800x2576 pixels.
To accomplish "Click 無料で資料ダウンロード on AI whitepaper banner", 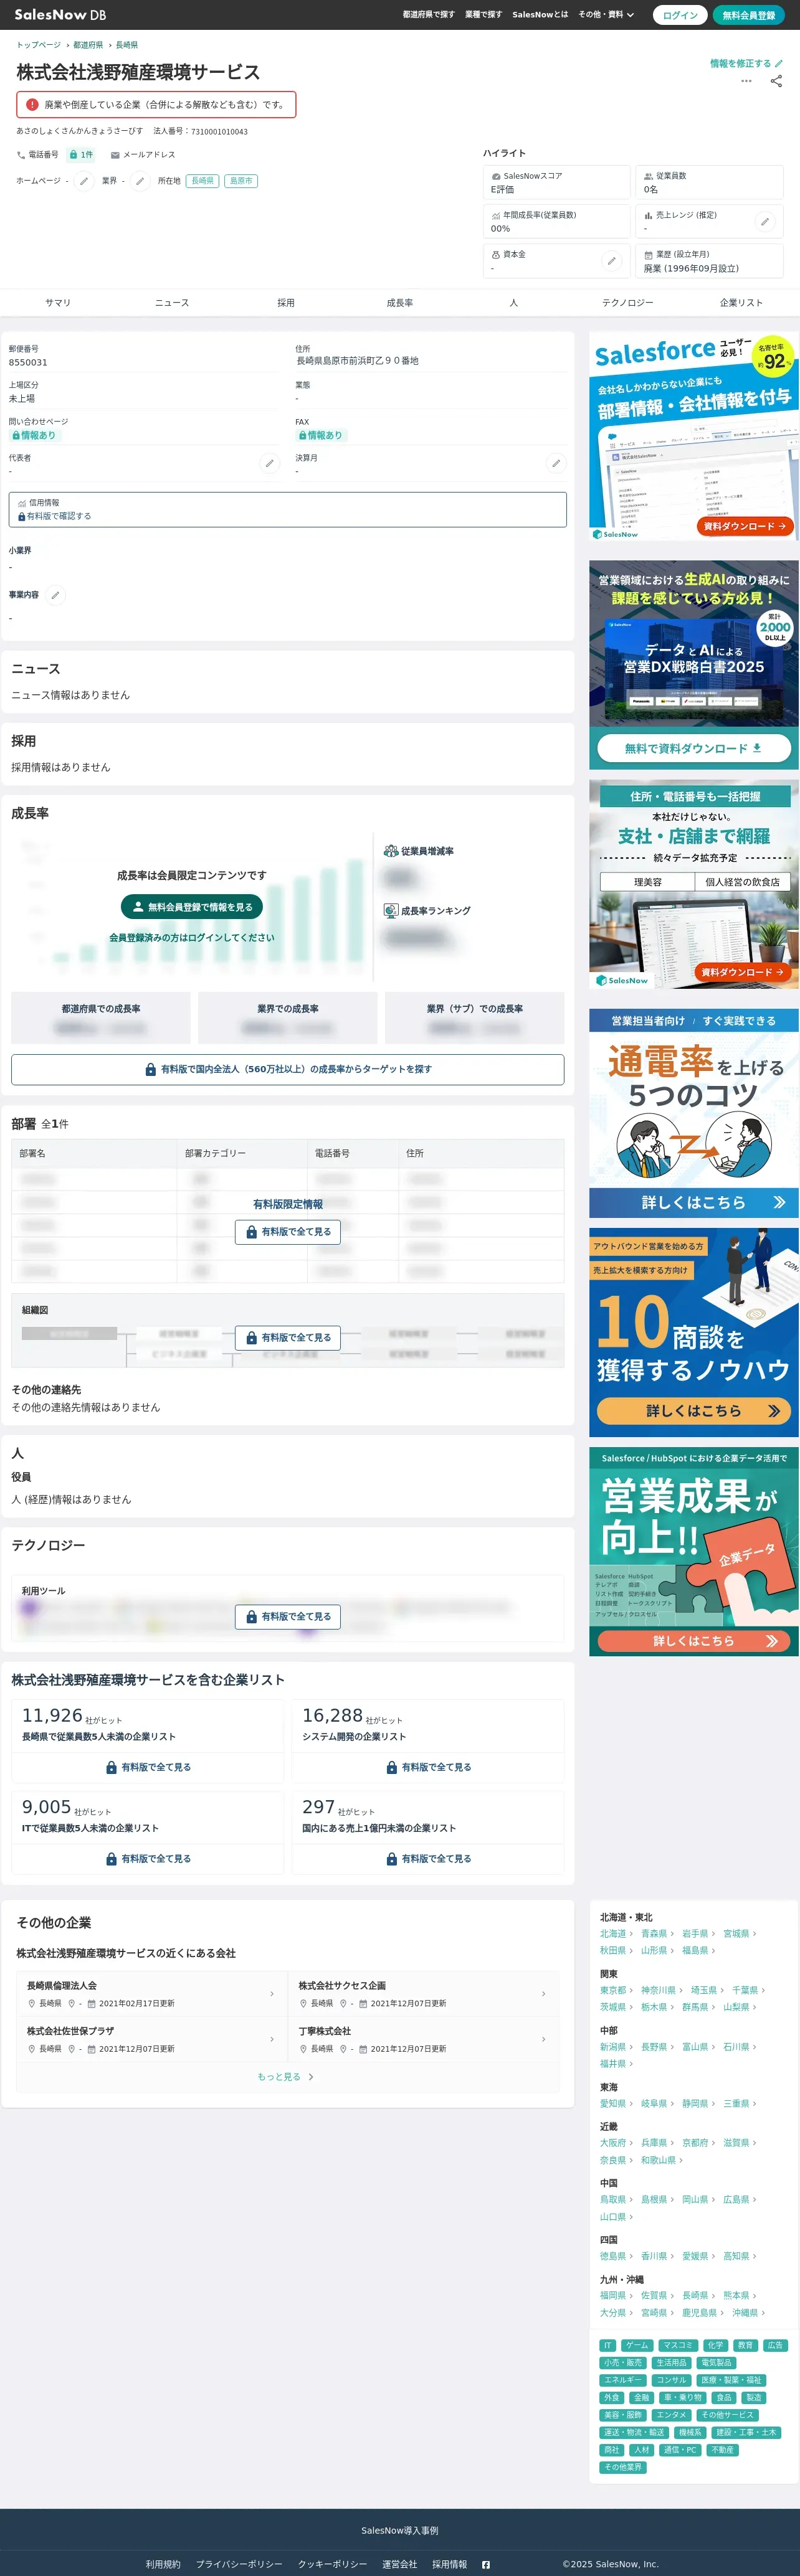I will click(694, 748).
